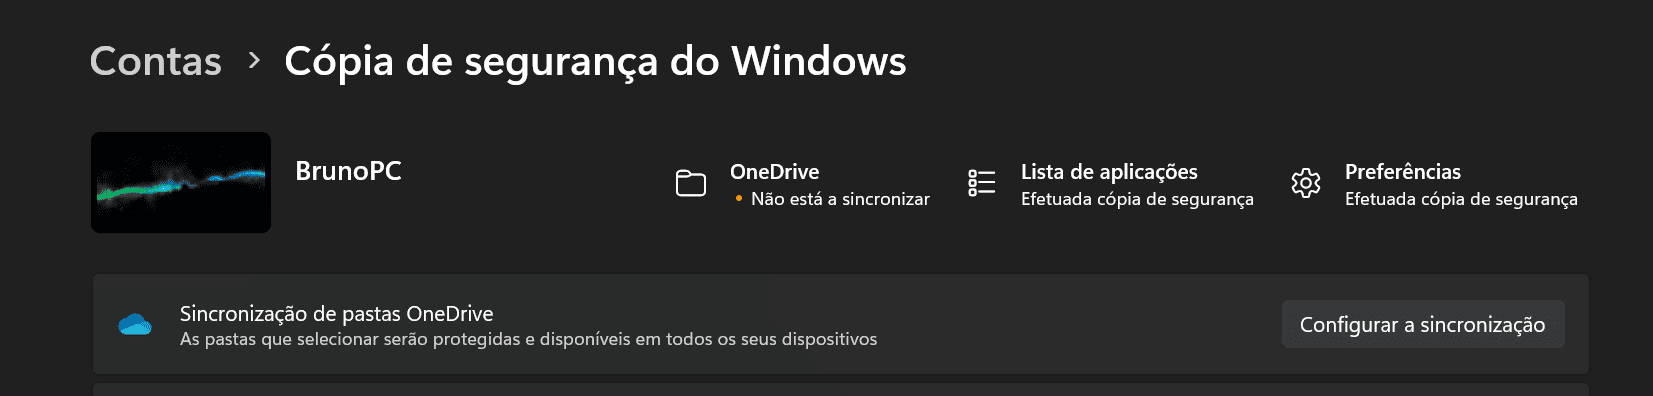Click the Preferências gear icon
This screenshot has width=1653, height=396.
click(x=1306, y=183)
